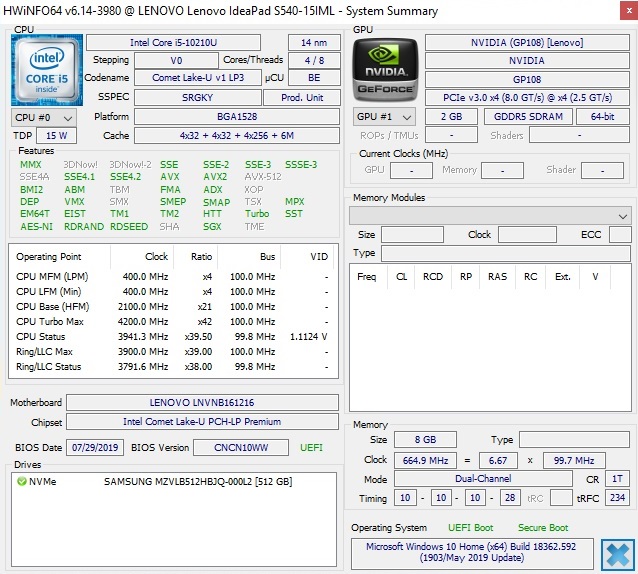
Task: Click the Intel Comet Lake-U PCH-LP chipset
Action: (202, 422)
